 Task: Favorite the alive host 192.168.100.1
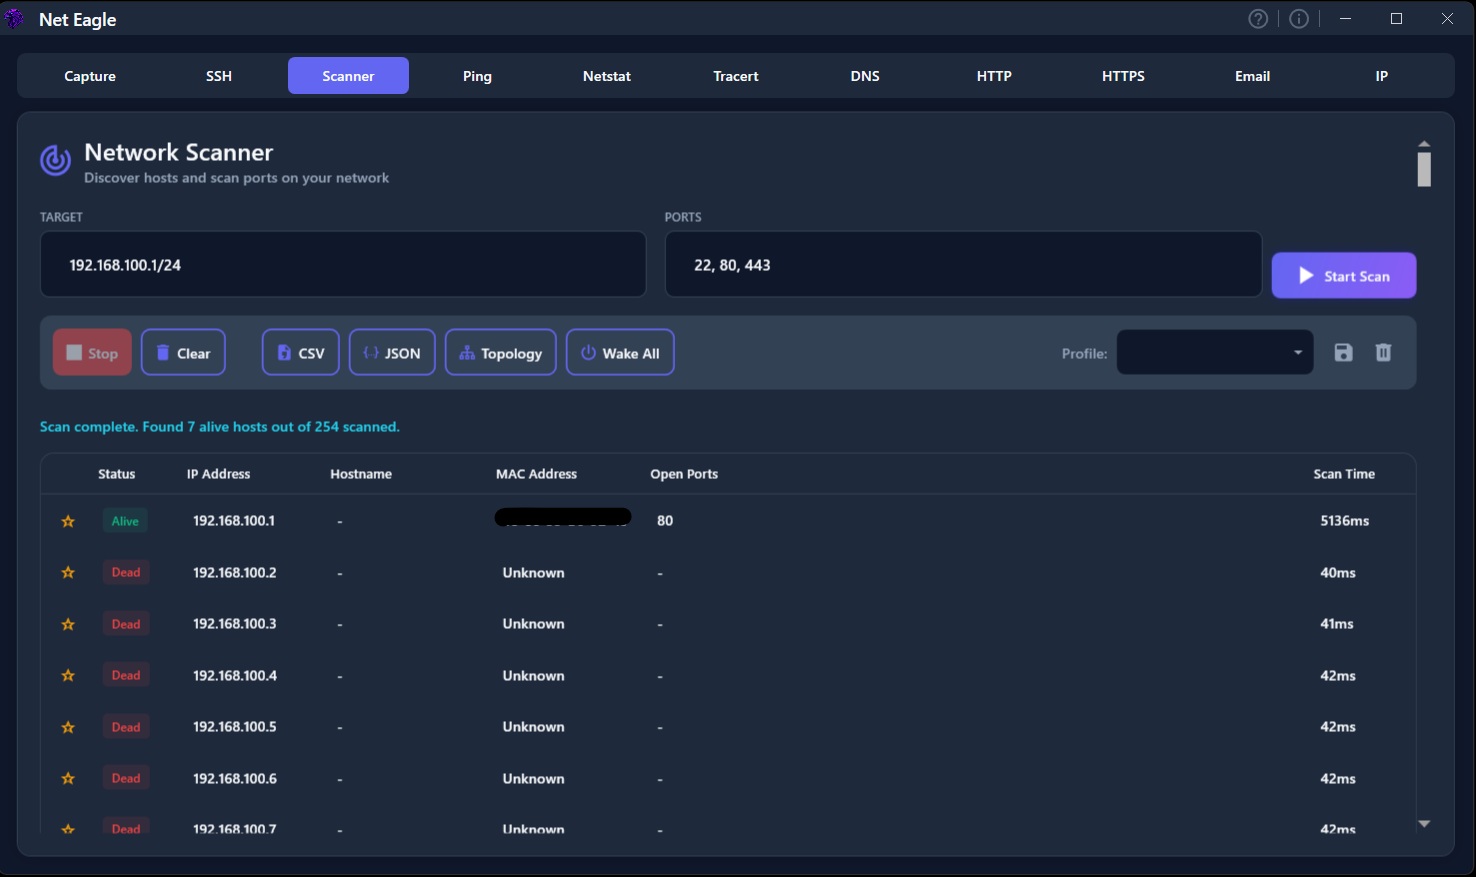68,520
